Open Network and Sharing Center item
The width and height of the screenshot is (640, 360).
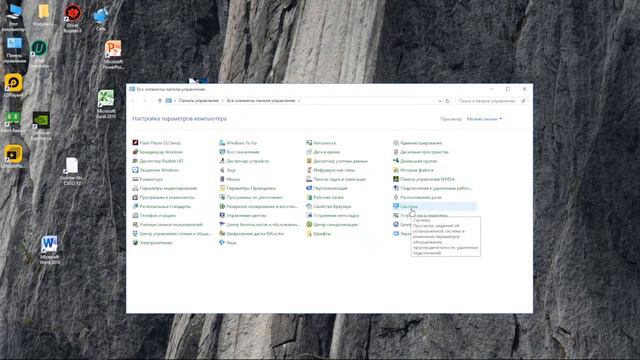point(172,233)
